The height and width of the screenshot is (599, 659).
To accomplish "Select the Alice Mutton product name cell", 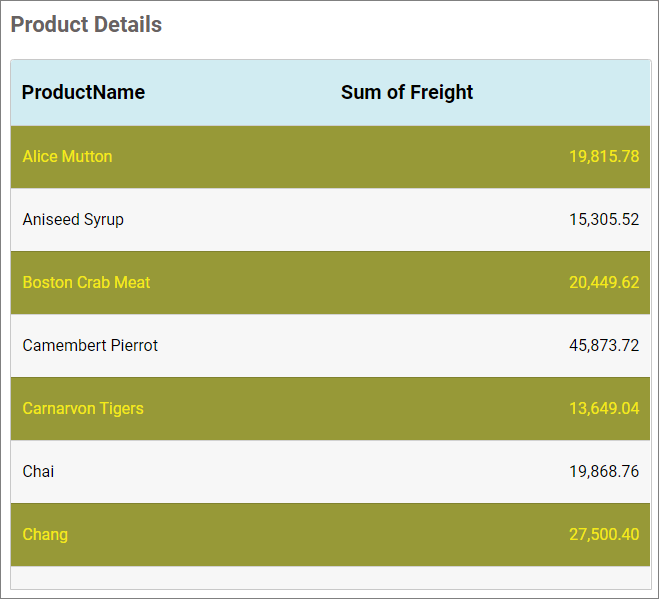I will click(67, 156).
